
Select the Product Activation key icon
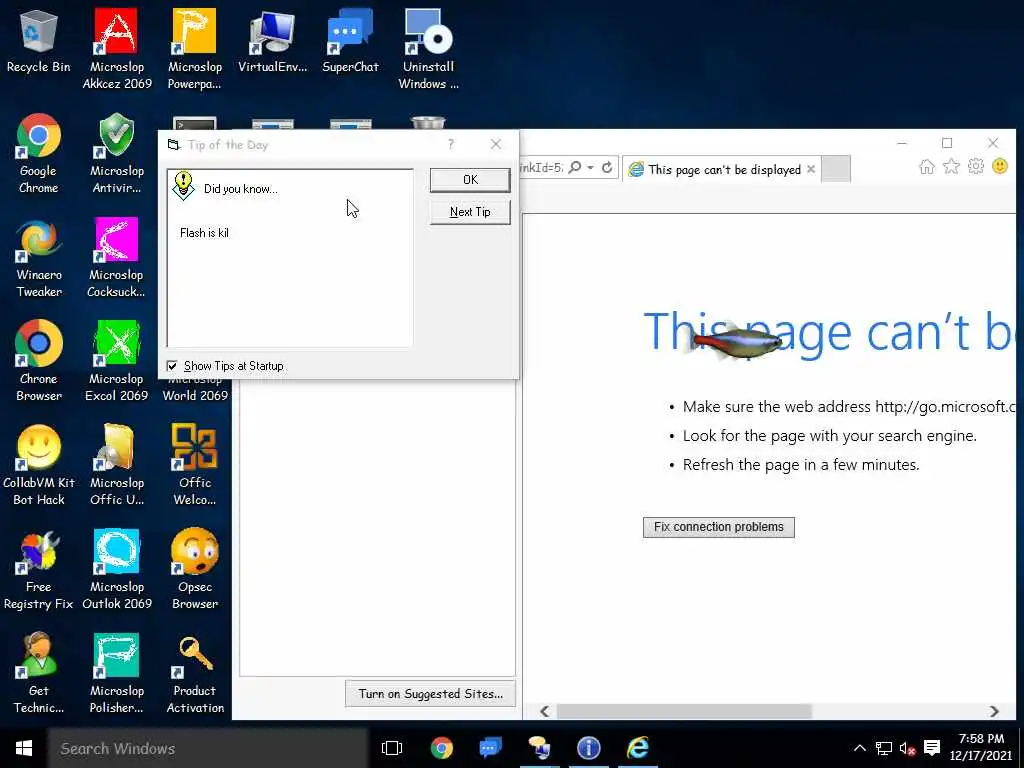(195, 673)
